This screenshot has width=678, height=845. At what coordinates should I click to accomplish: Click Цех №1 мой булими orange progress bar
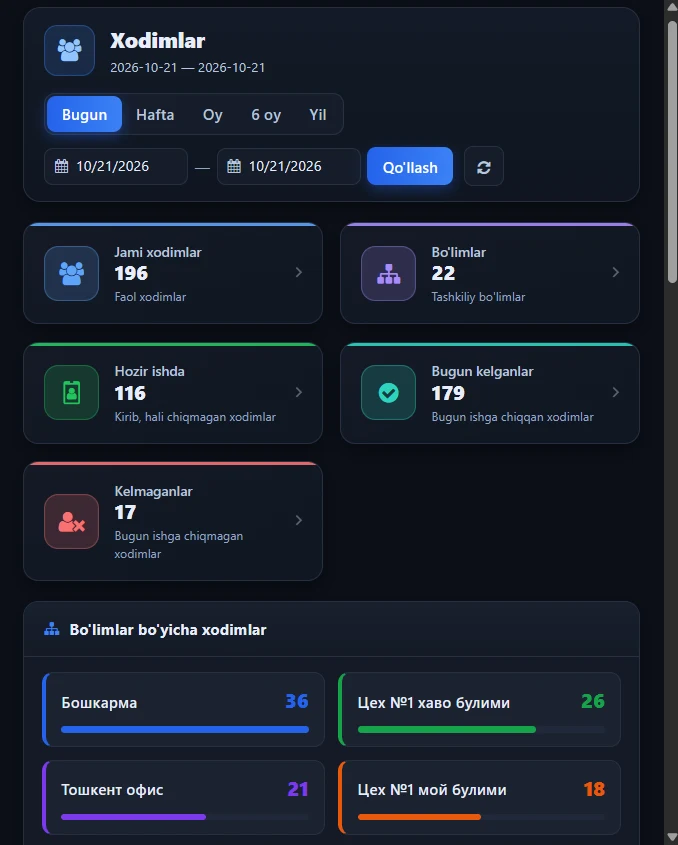click(419, 817)
